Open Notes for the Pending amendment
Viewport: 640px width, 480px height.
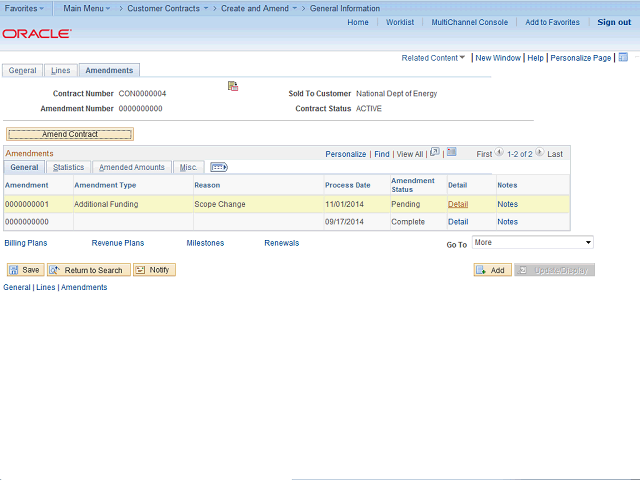507,204
